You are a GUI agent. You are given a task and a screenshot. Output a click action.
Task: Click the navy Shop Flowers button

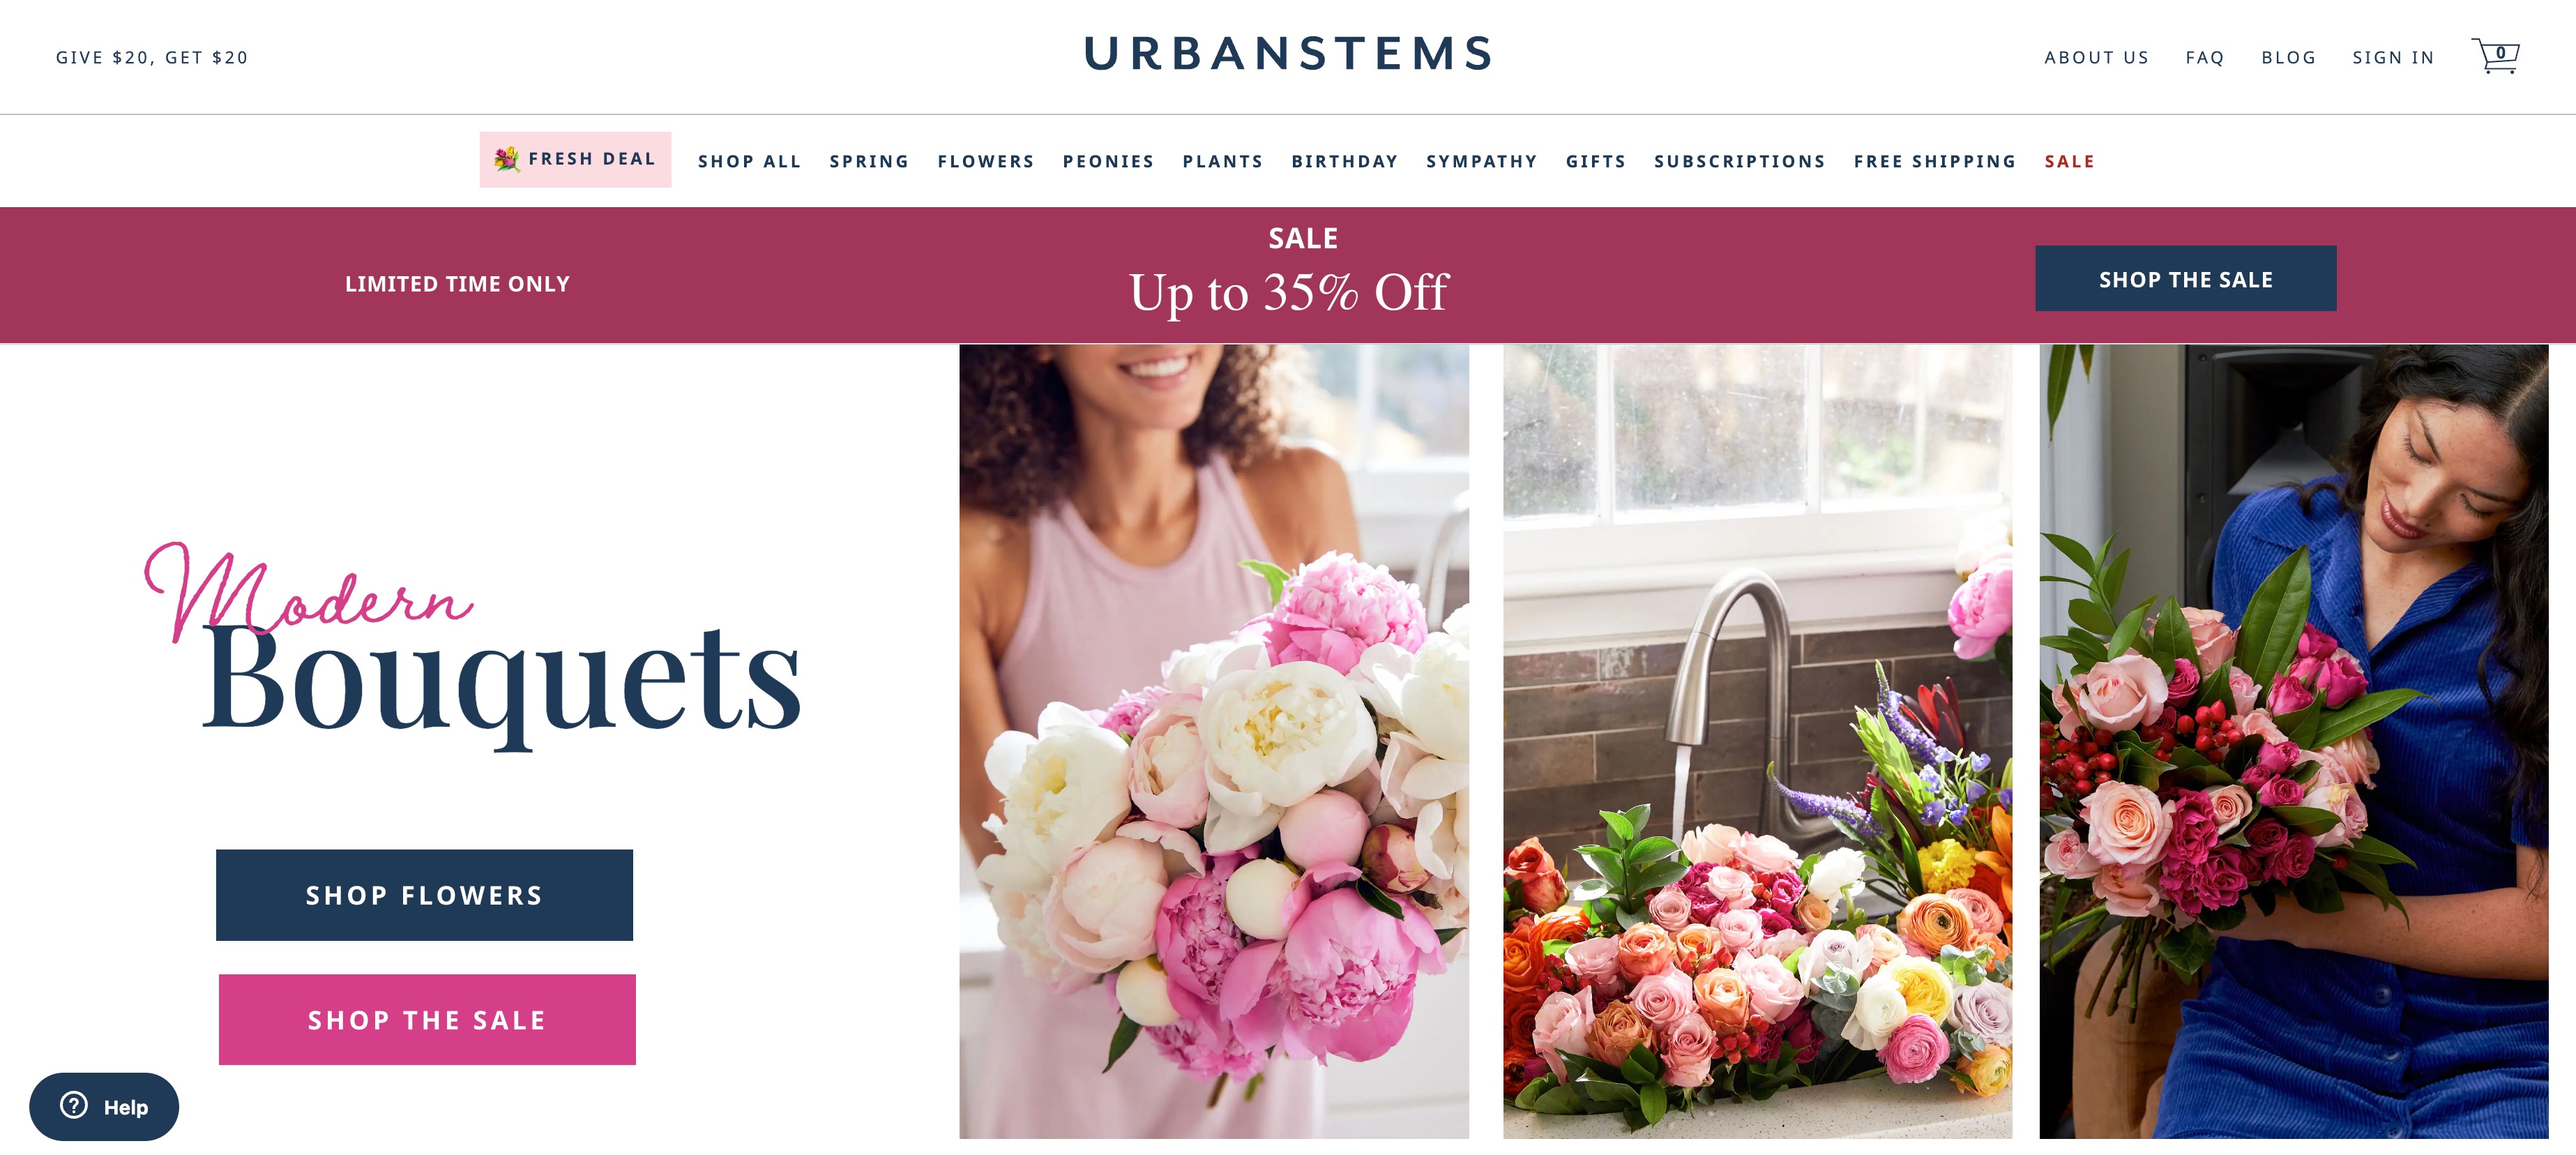(x=424, y=894)
